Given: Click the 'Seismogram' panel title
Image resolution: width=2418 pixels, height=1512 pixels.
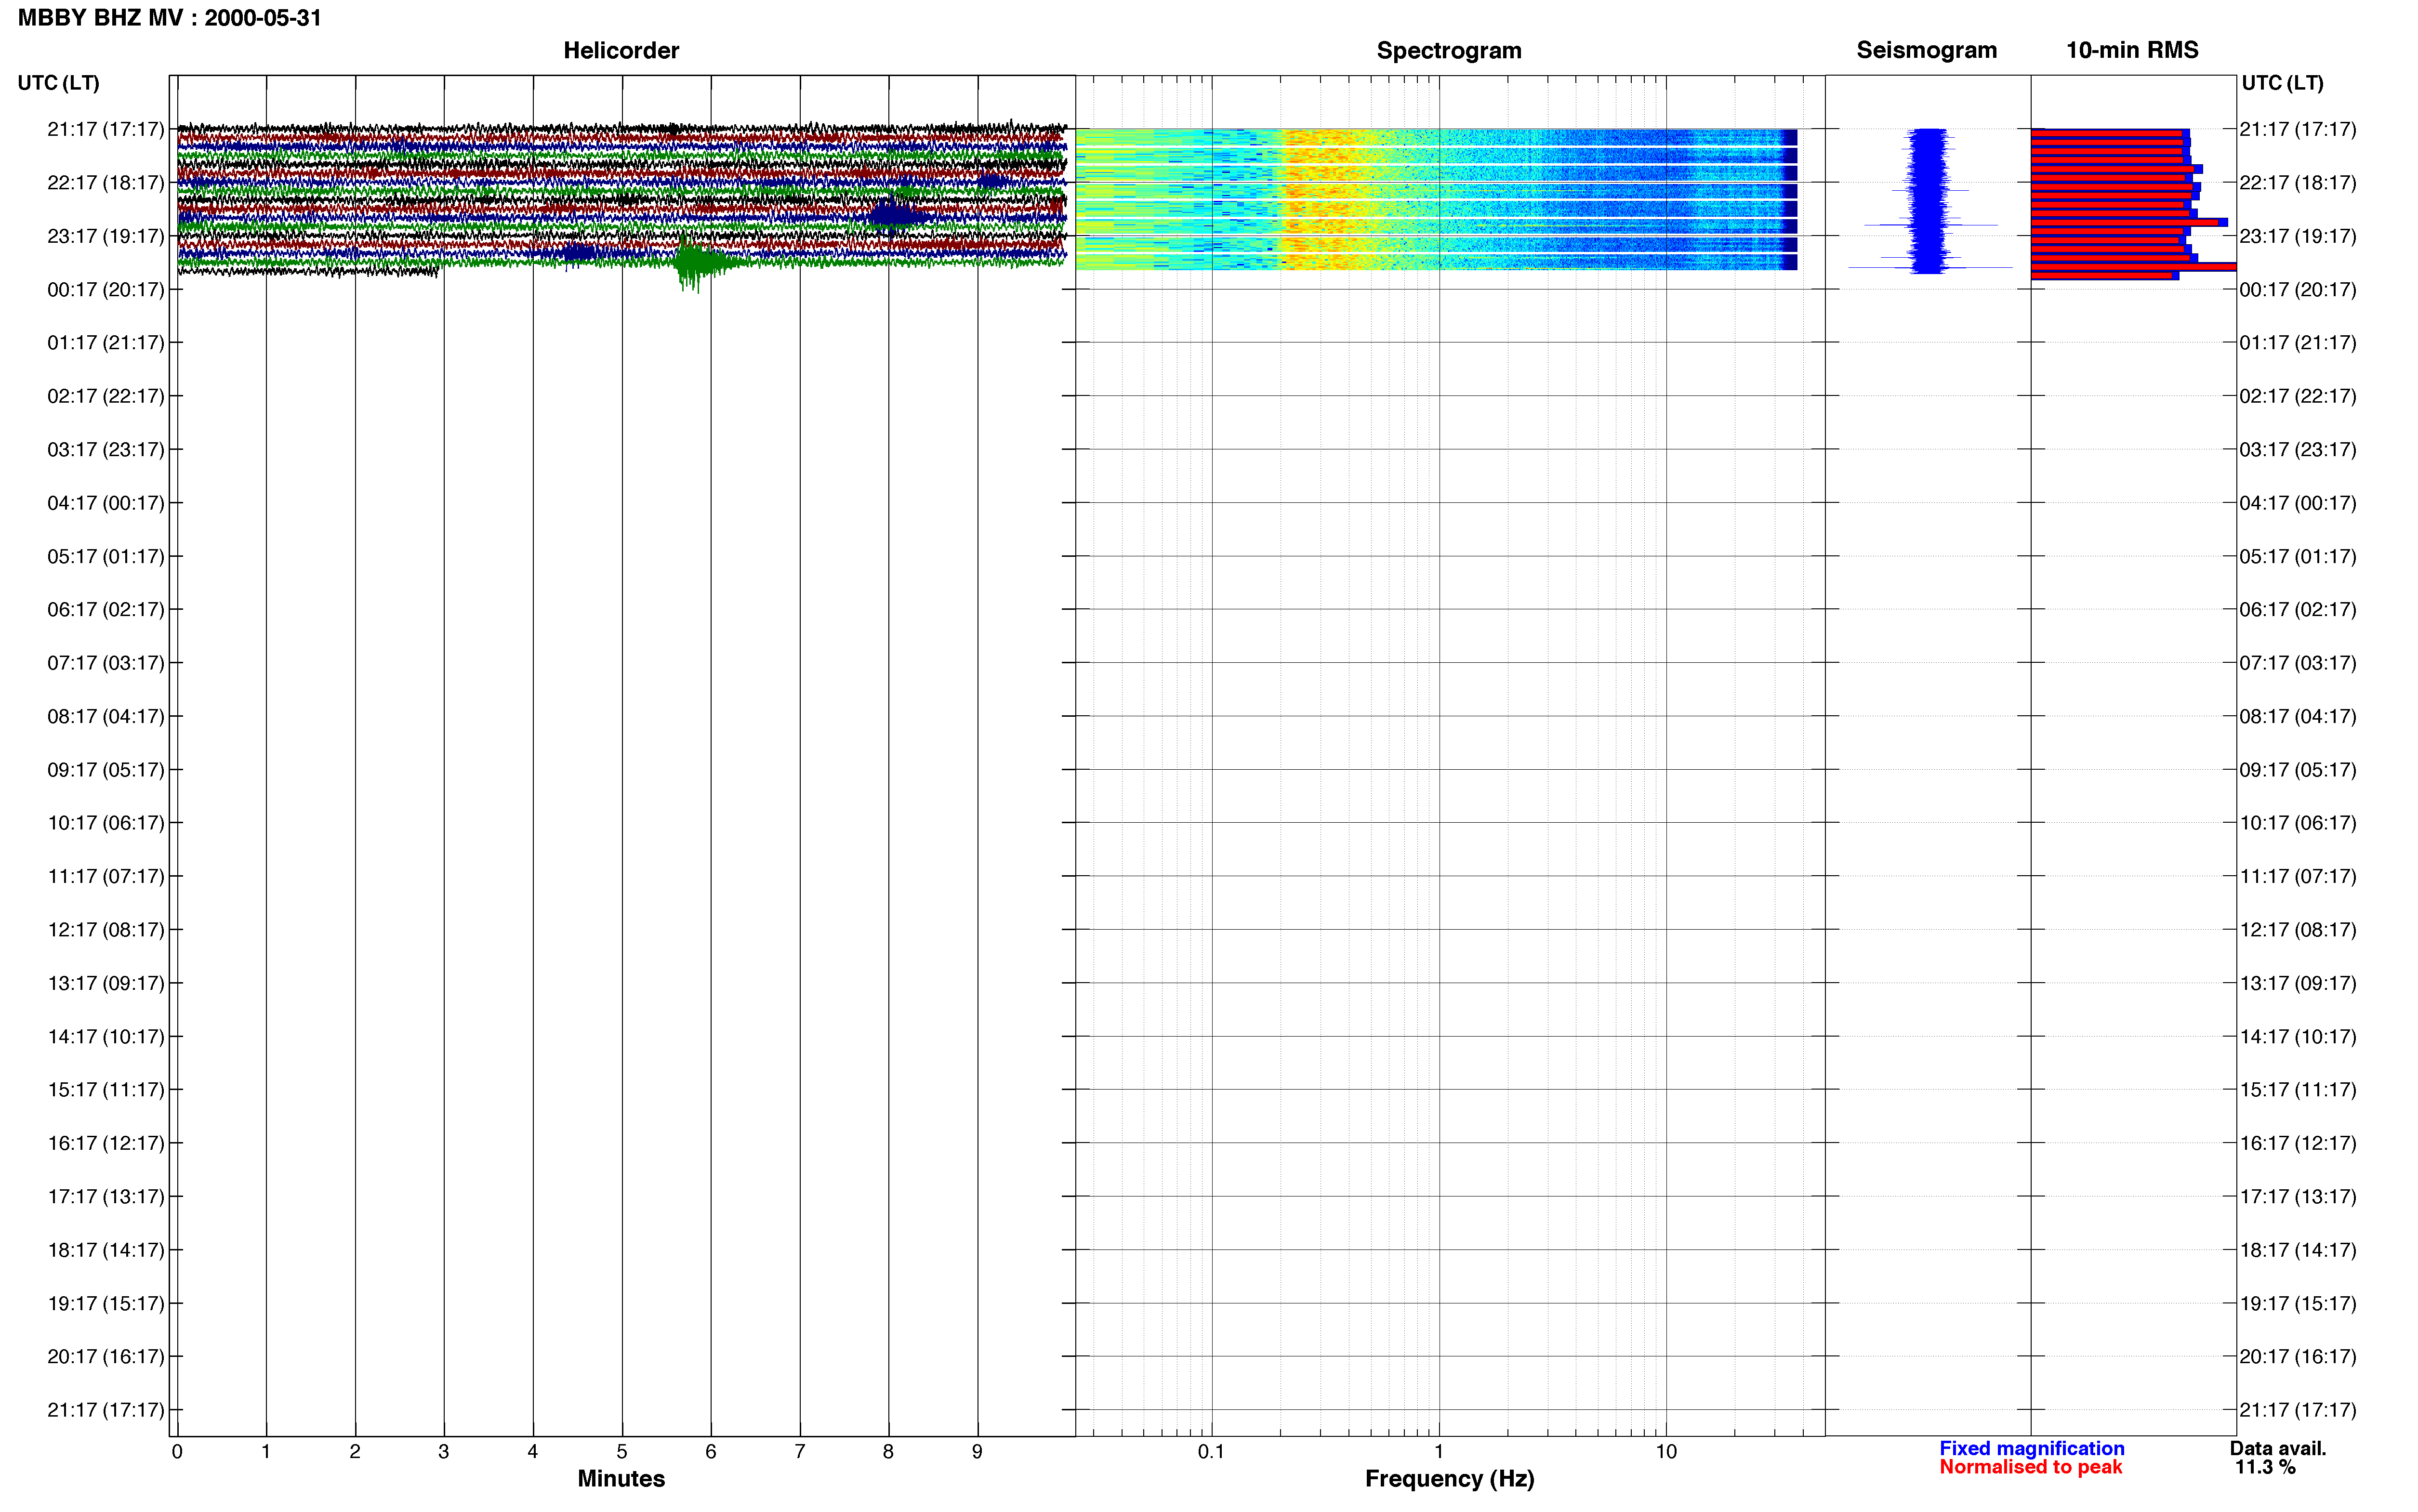Looking at the screenshot, I should (1926, 50).
